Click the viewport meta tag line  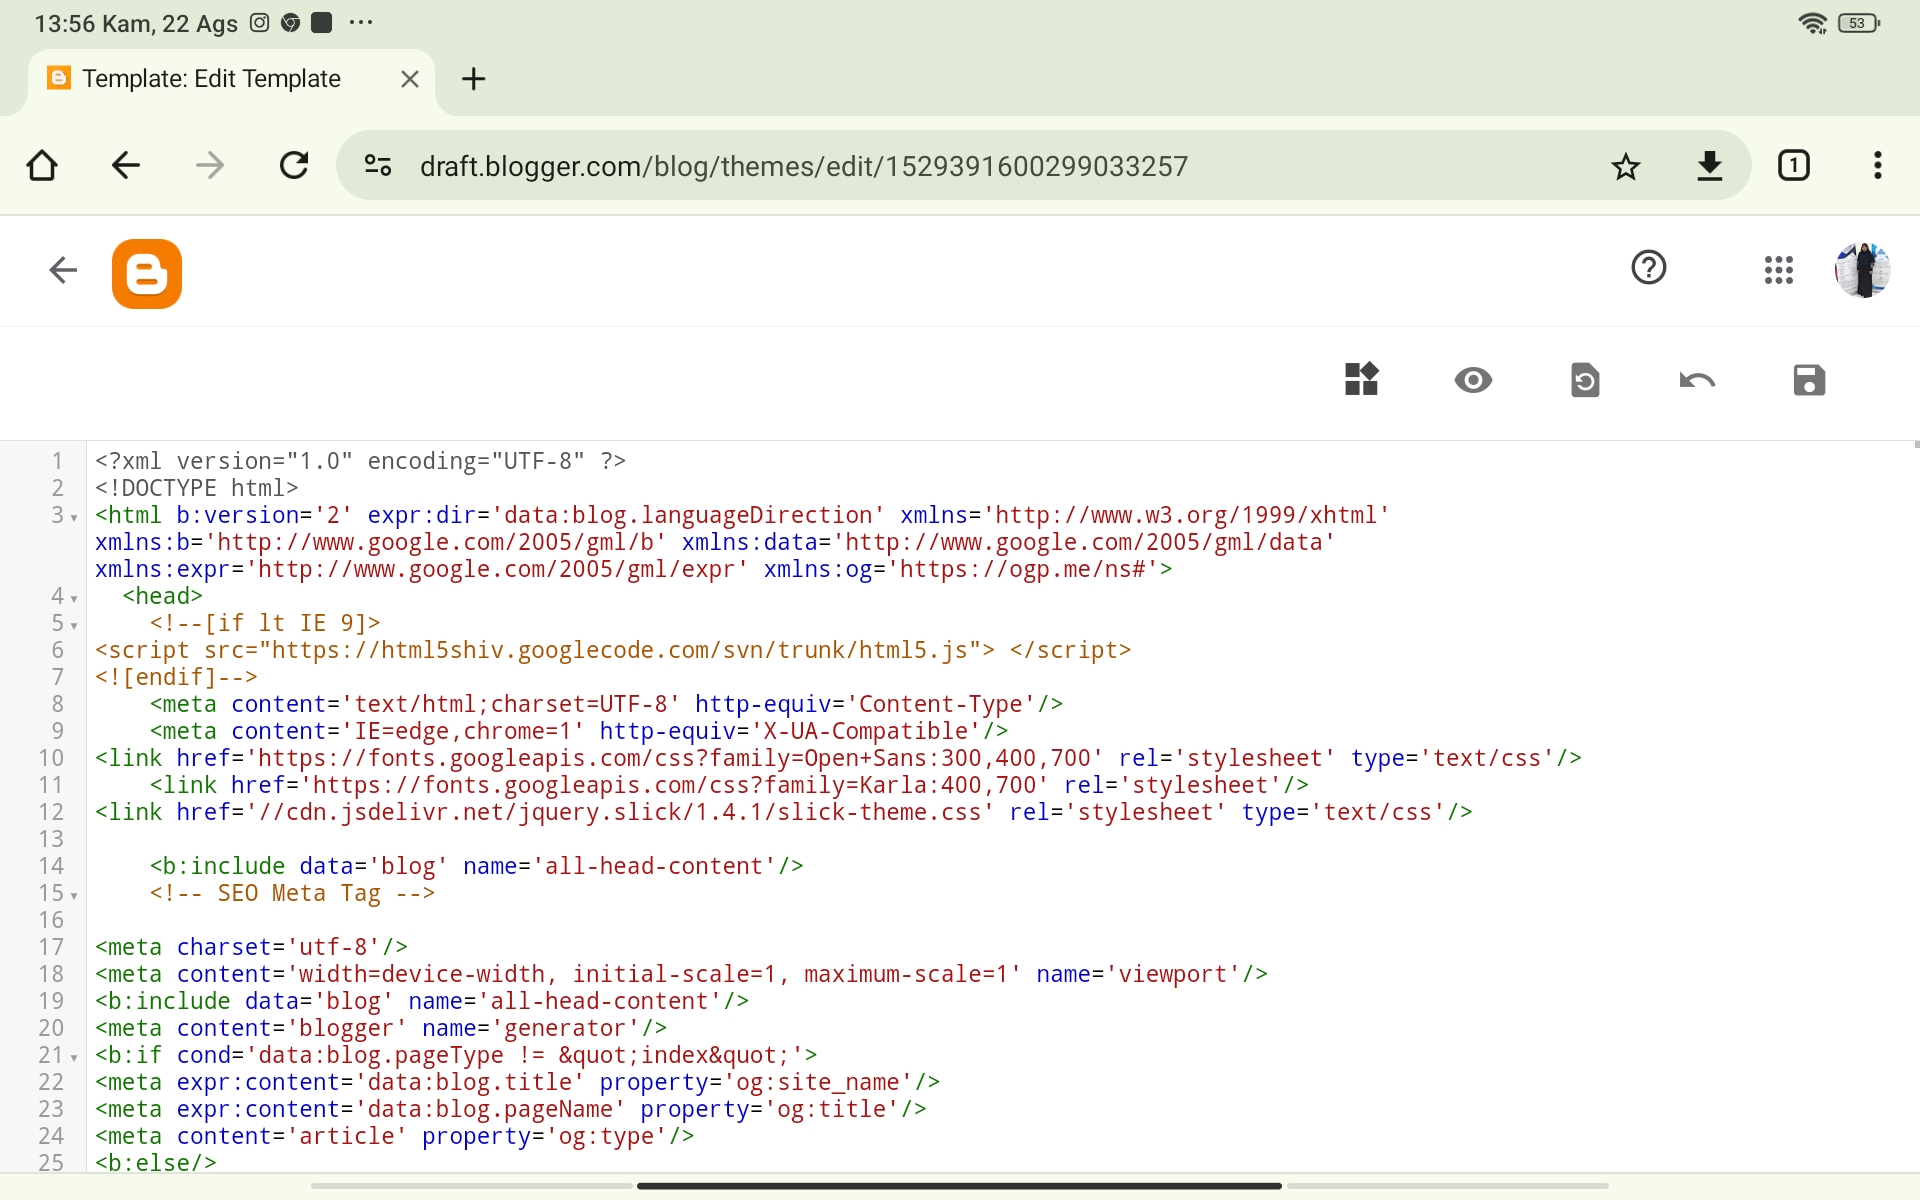point(681,974)
